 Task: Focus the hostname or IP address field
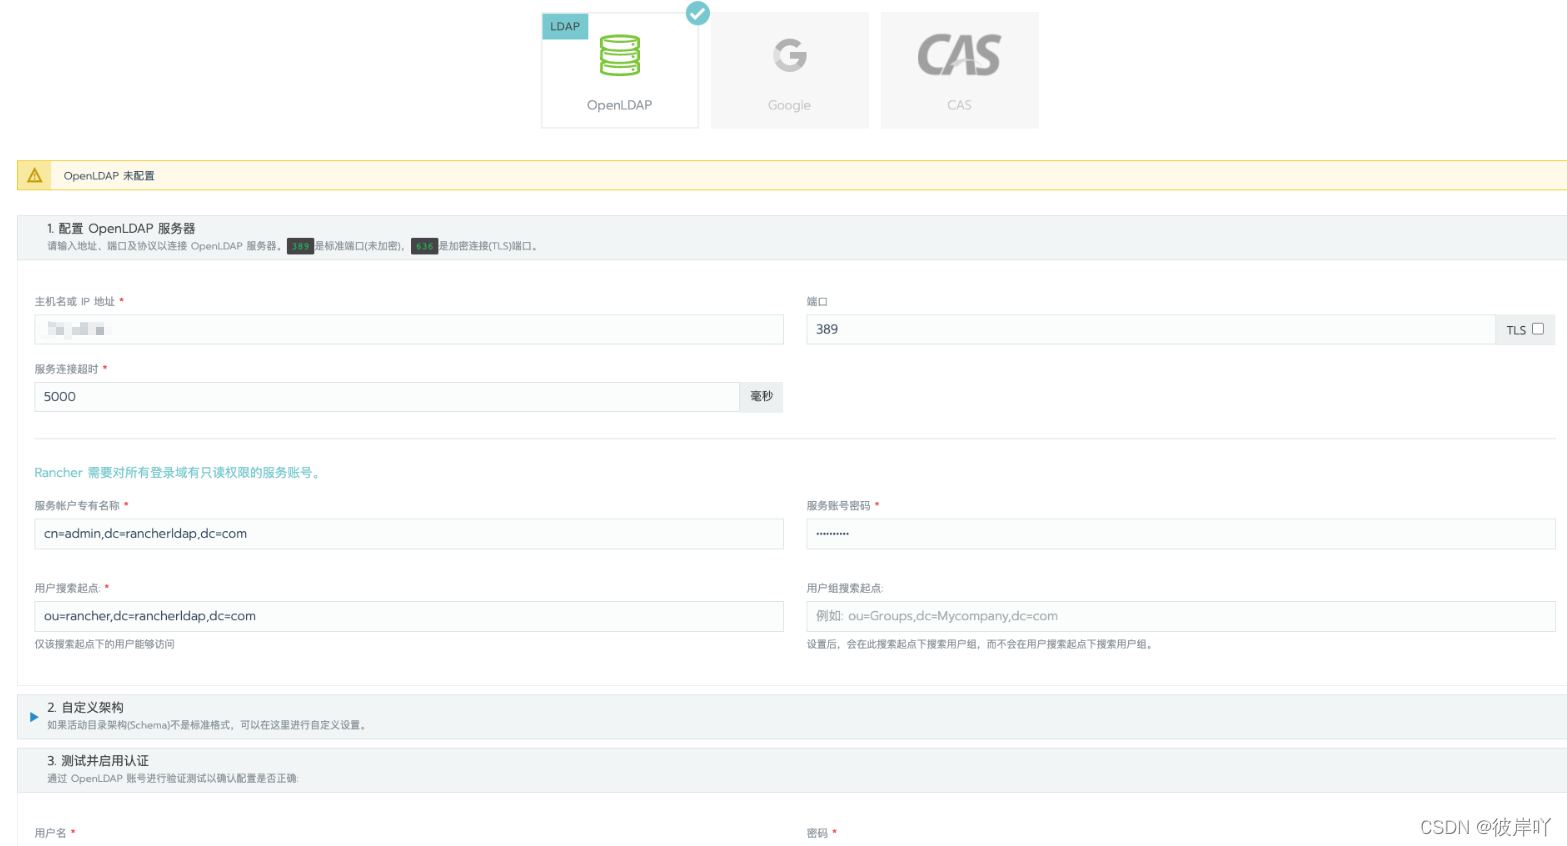tap(409, 329)
